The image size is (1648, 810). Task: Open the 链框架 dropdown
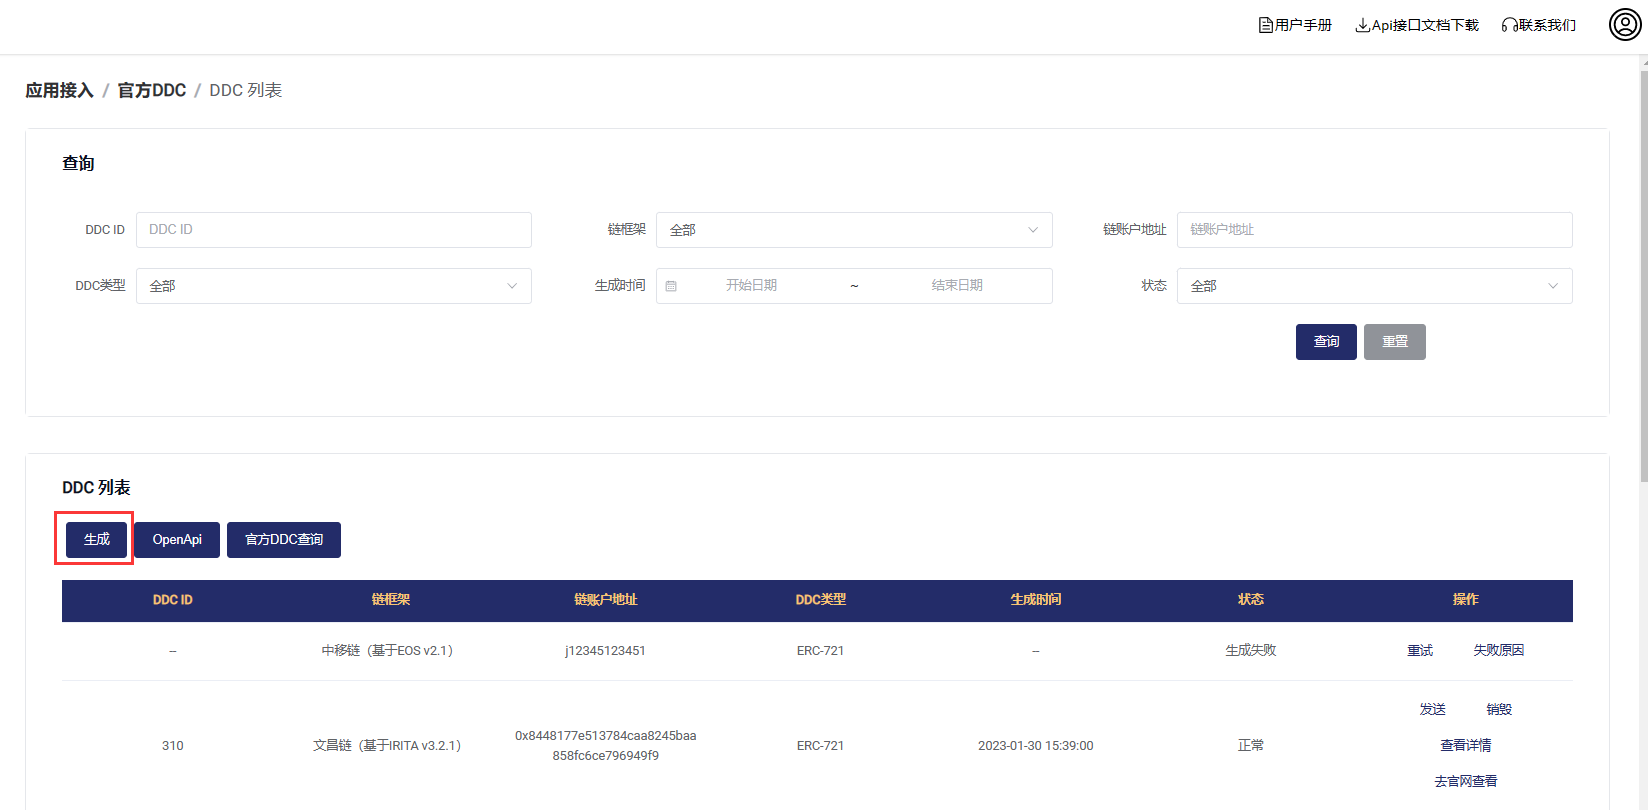pos(854,230)
